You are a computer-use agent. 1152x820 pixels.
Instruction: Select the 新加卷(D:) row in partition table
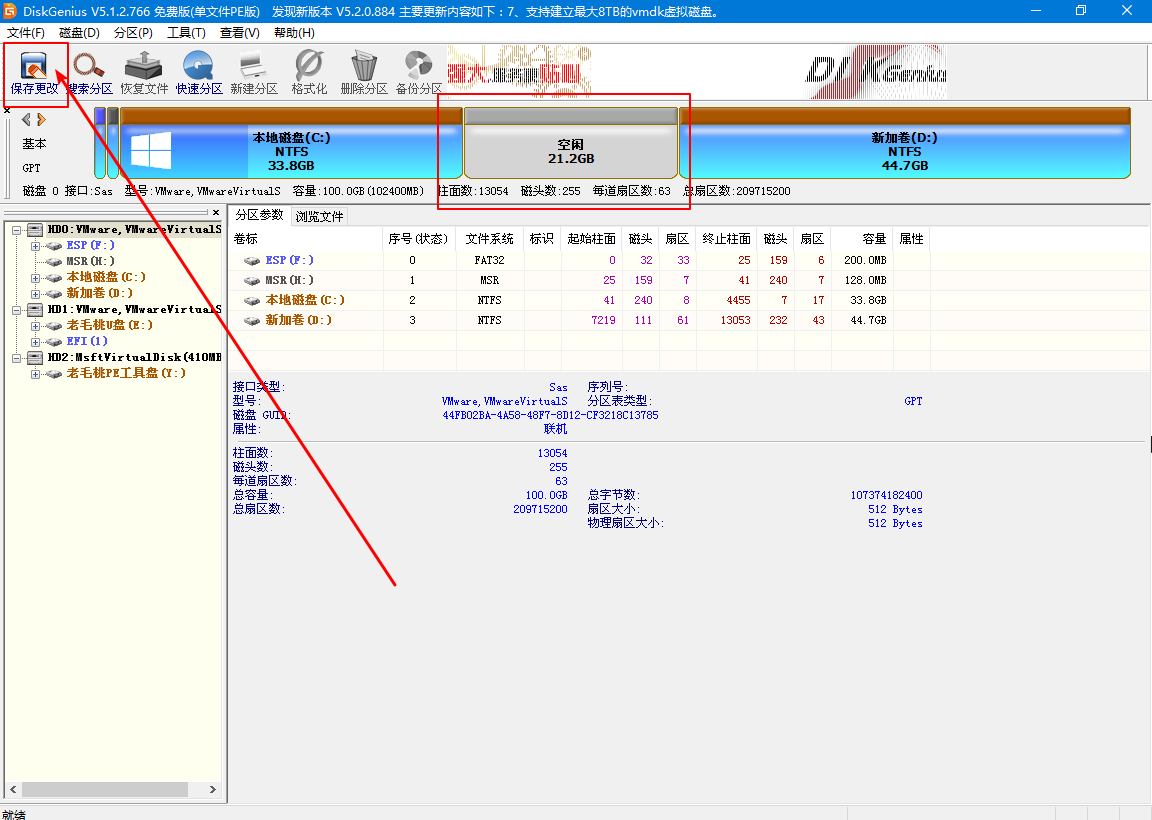(580, 320)
